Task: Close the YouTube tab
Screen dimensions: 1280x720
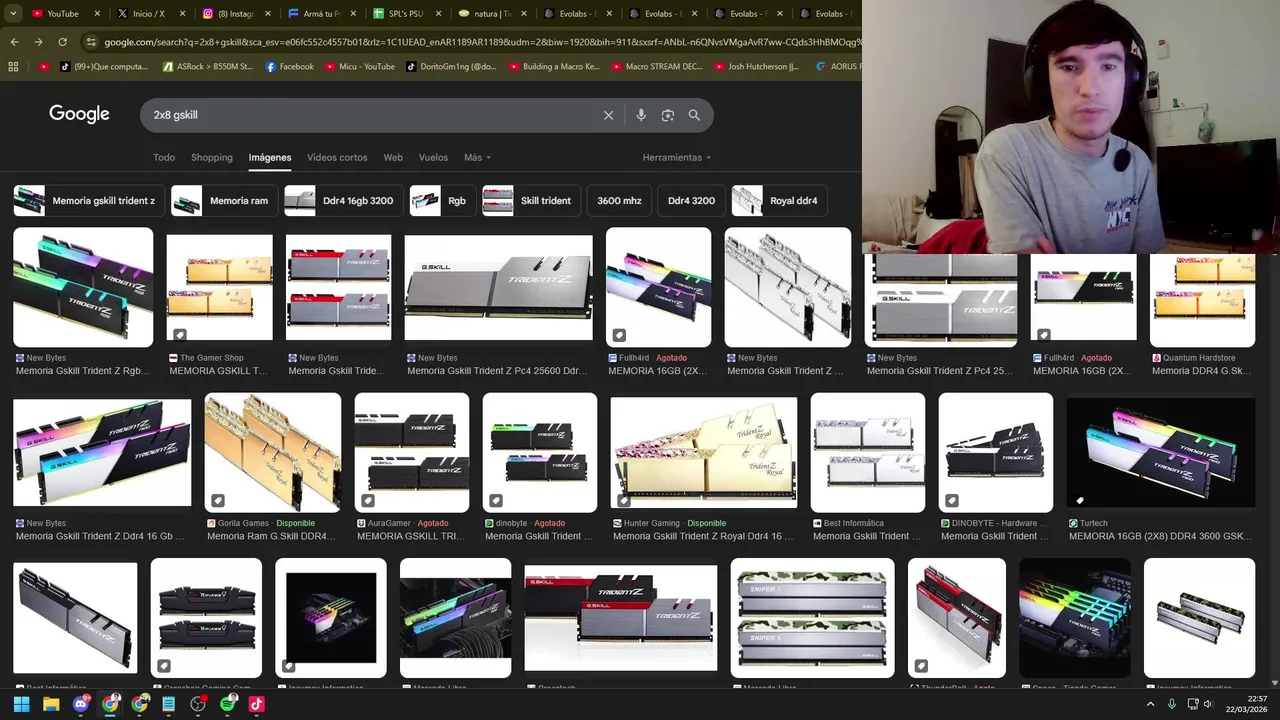Action: pos(97,14)
